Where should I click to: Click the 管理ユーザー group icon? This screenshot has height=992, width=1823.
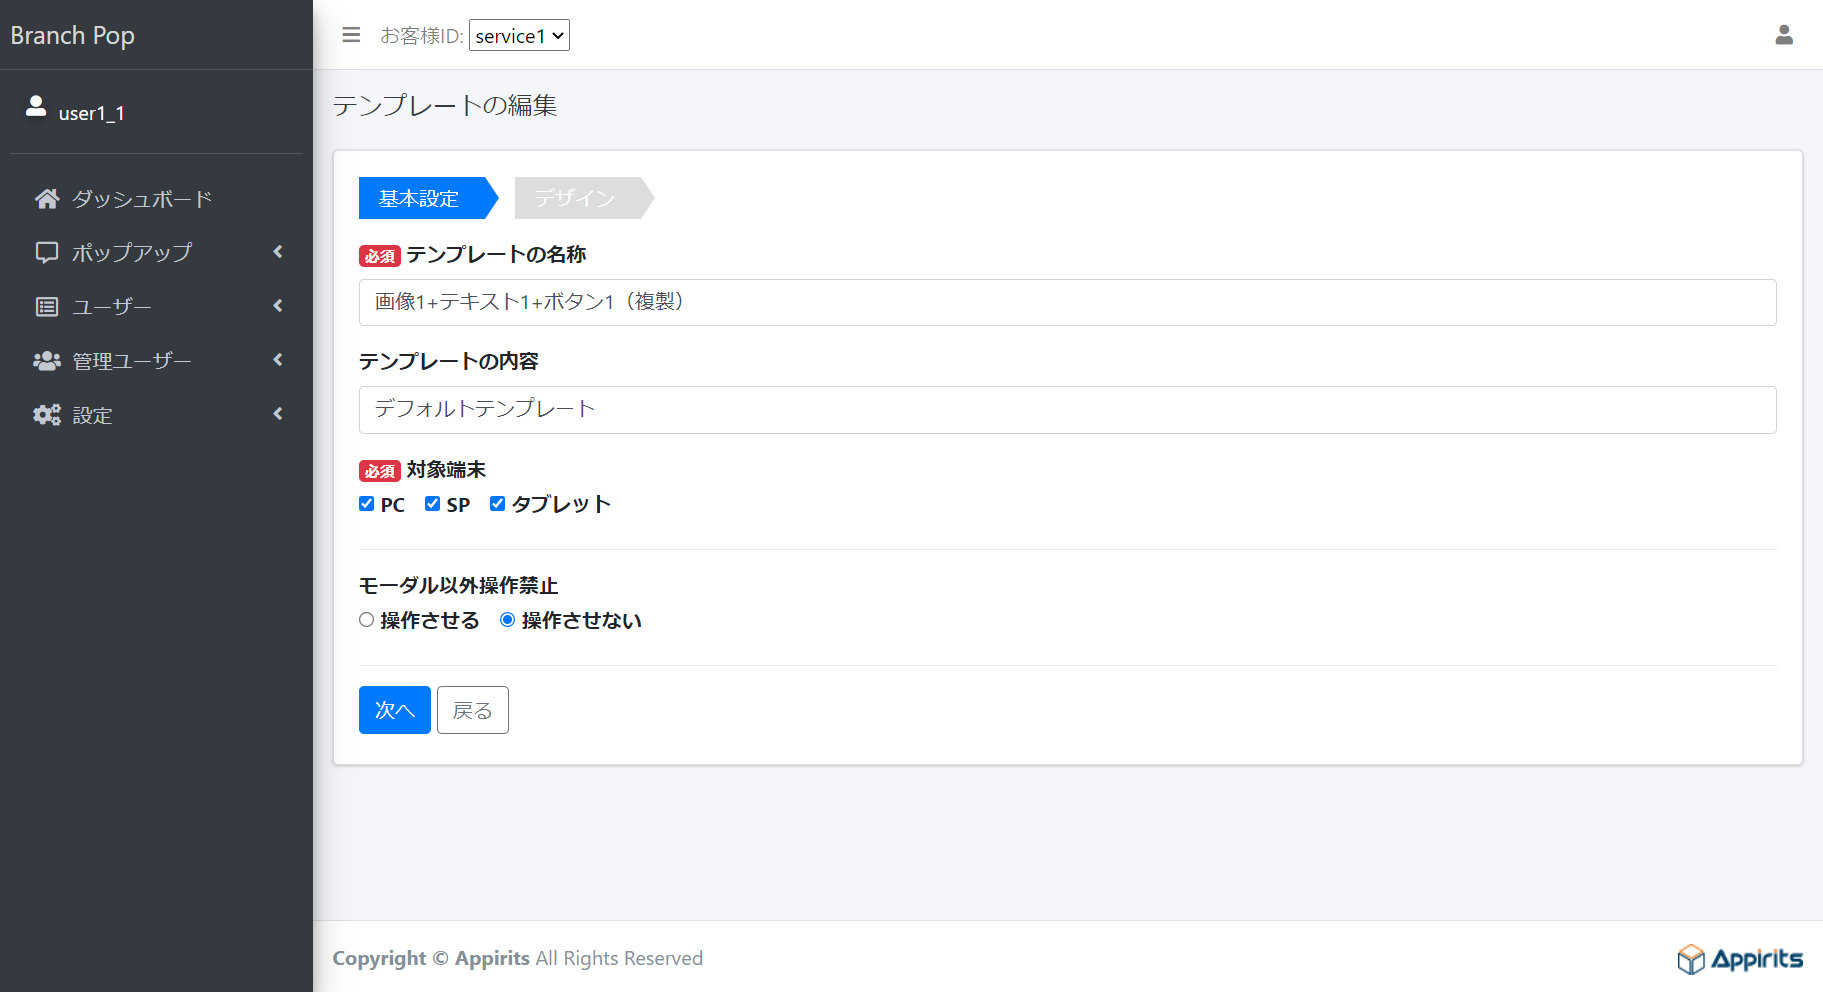point(47,361)
